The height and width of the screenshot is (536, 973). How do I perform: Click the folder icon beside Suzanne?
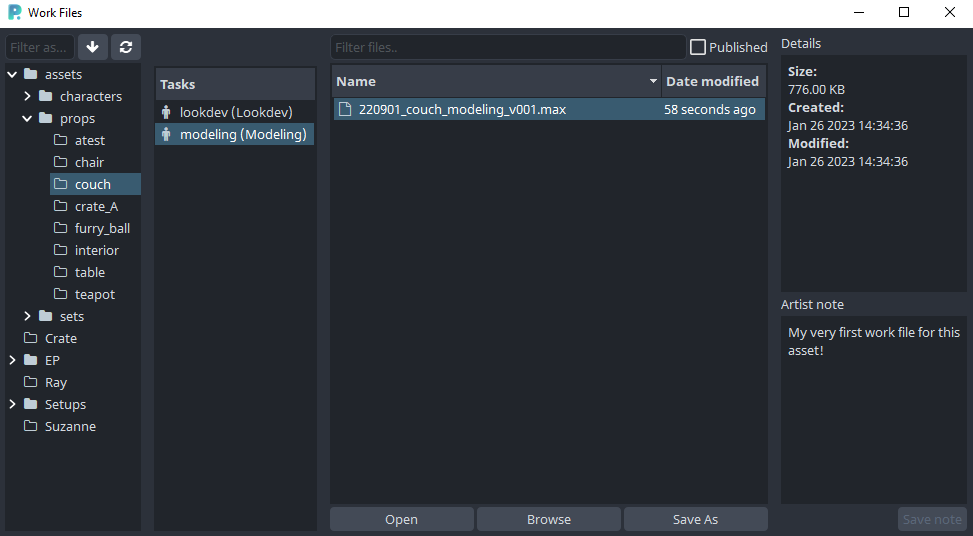[31, 426]
